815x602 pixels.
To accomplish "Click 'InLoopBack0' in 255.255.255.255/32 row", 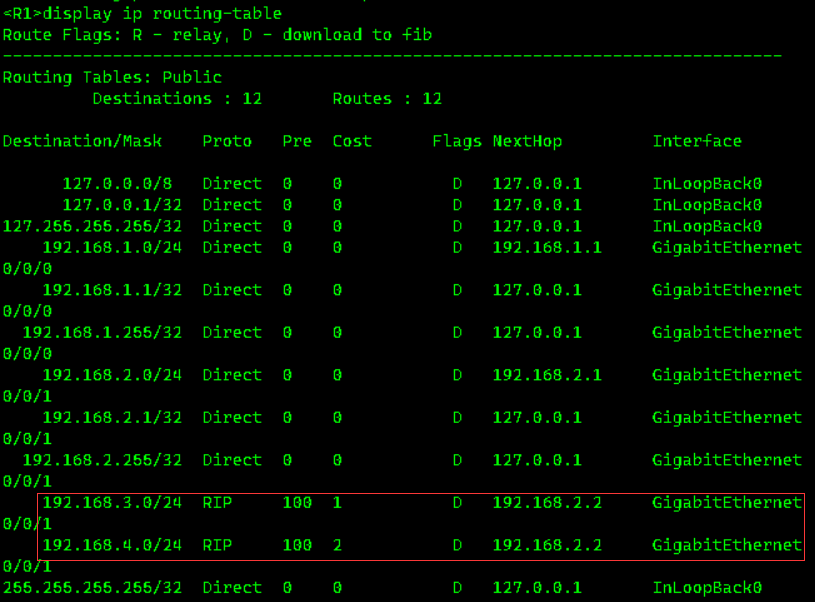I will (x=707, y=587).
